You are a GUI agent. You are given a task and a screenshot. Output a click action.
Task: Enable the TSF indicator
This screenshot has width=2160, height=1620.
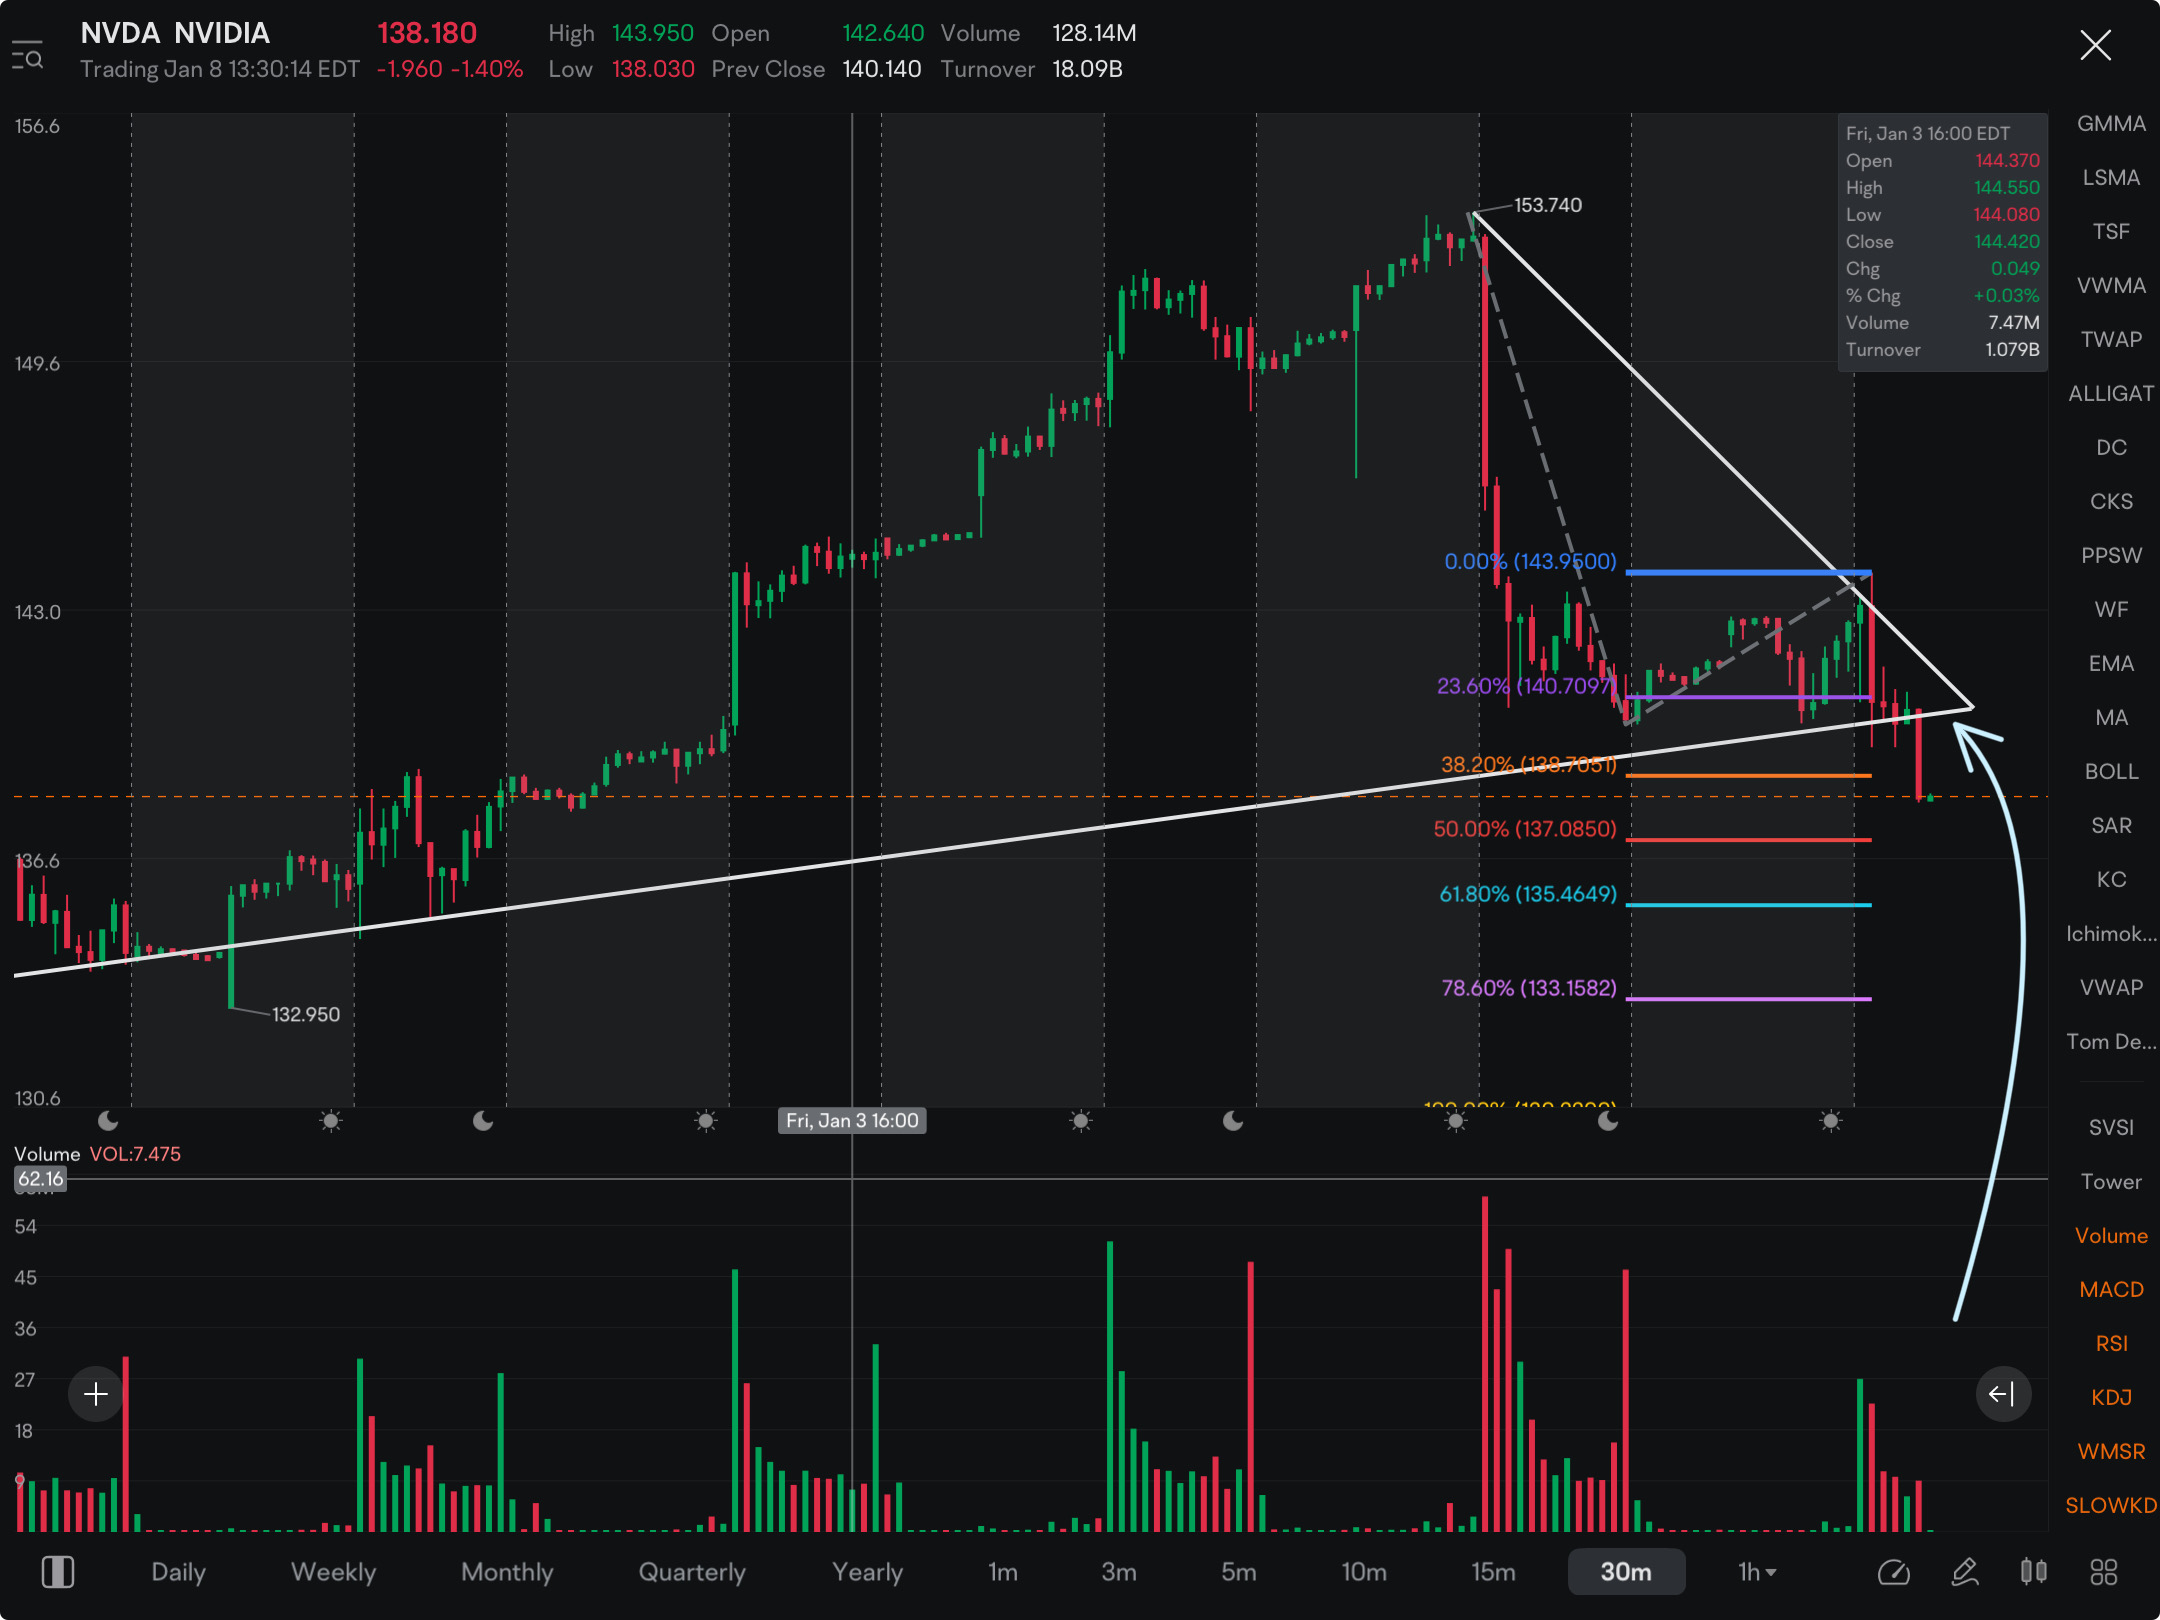[2111, 232]
